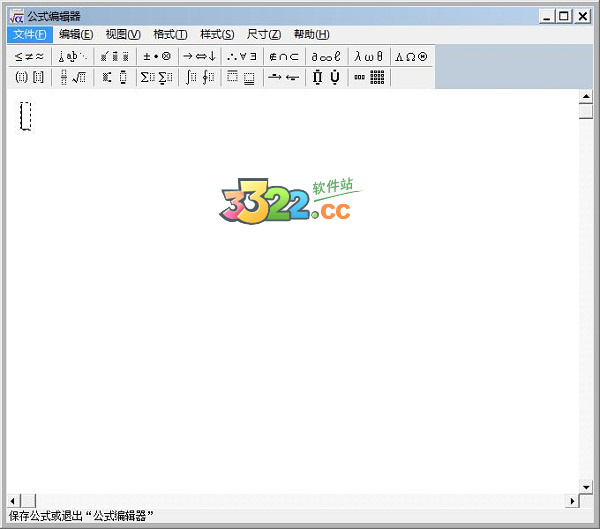Open the relational symbols palette (≤≠≈)
The image size is (600, 529).
29,57
